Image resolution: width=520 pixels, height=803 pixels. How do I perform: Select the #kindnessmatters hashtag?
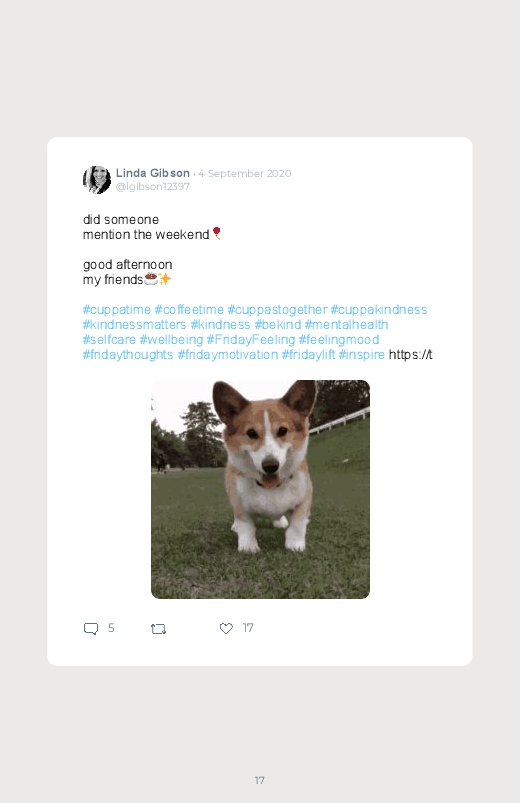[x=135, y=325]
